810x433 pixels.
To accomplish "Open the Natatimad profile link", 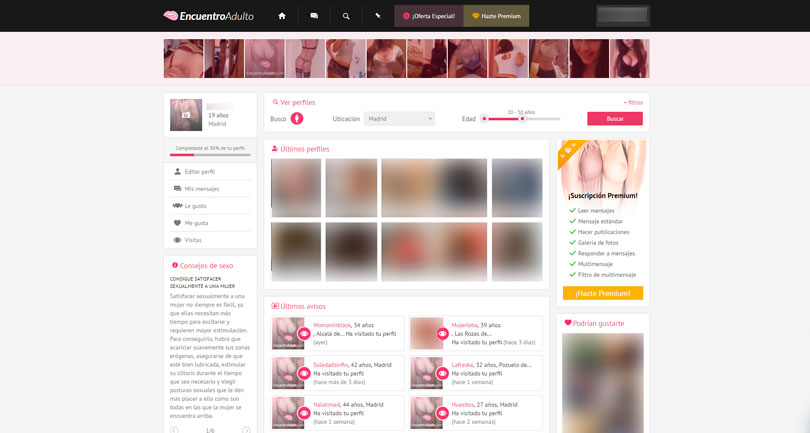I will tap(326, 405).
